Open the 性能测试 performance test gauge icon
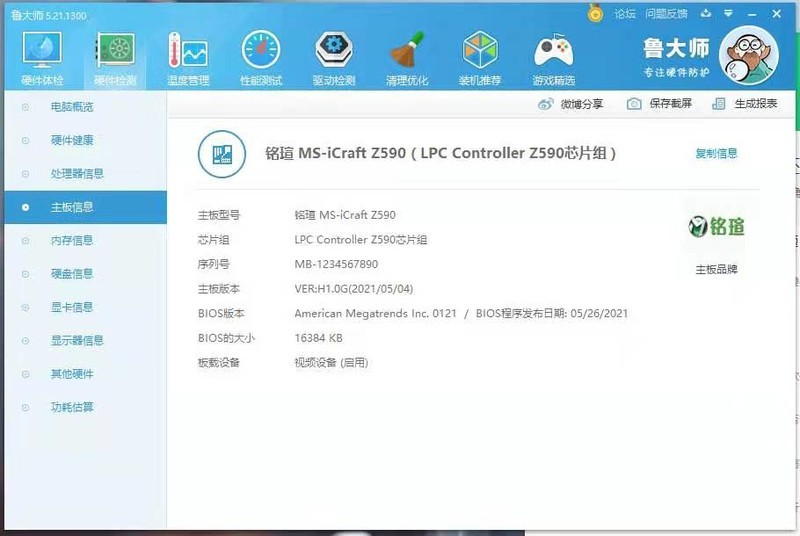Image resolution: width=800 pixels, height=536 pixels. tap(261, 58)
